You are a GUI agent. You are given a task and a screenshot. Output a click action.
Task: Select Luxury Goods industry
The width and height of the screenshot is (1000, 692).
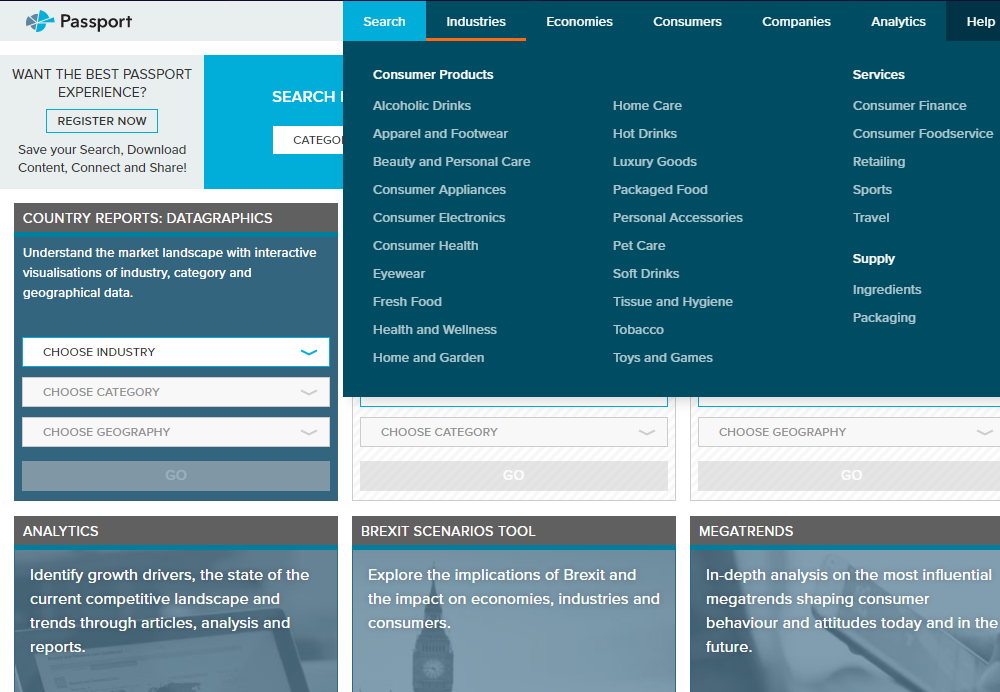pyautogui.click(x=654, y=161)
